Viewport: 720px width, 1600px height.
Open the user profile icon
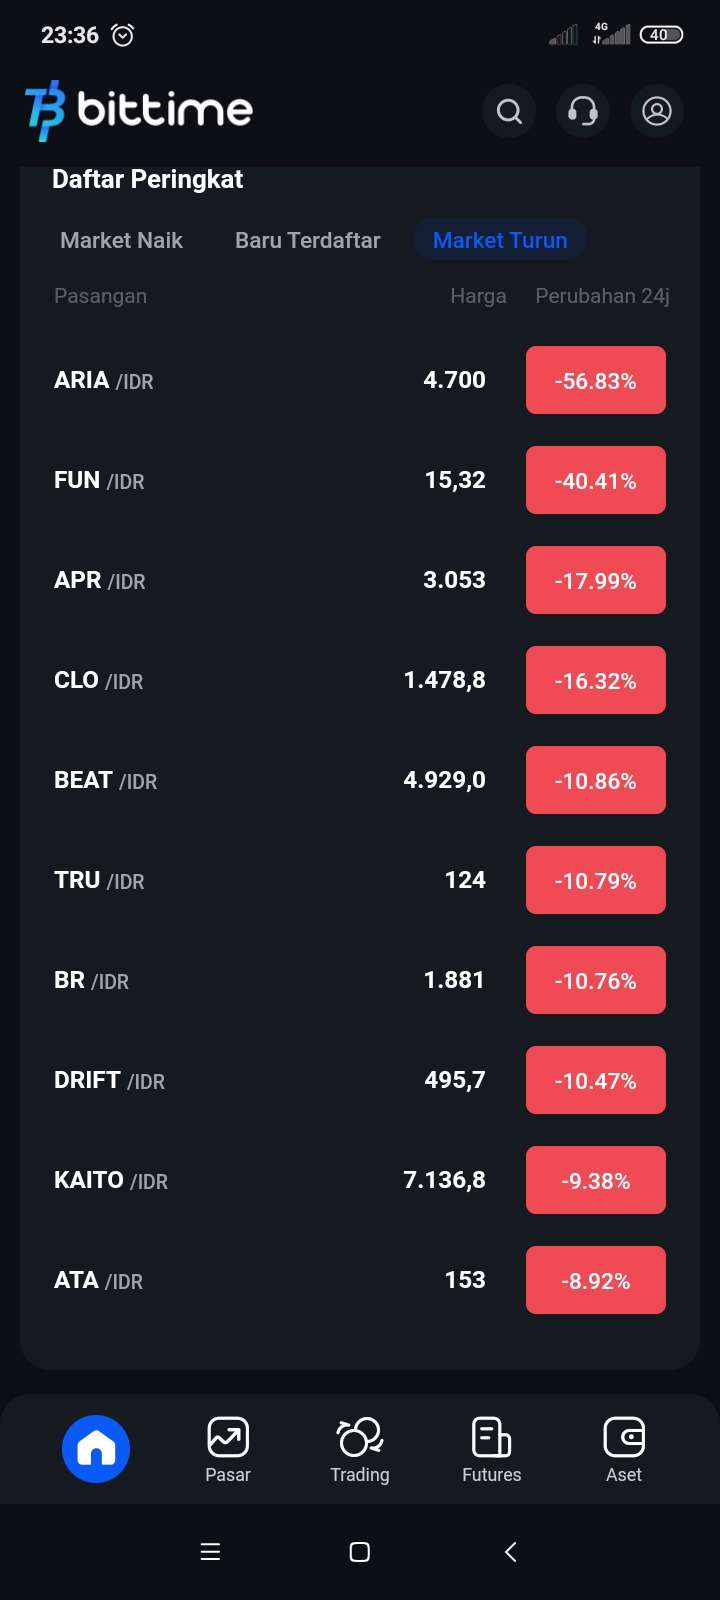point(657,111)
